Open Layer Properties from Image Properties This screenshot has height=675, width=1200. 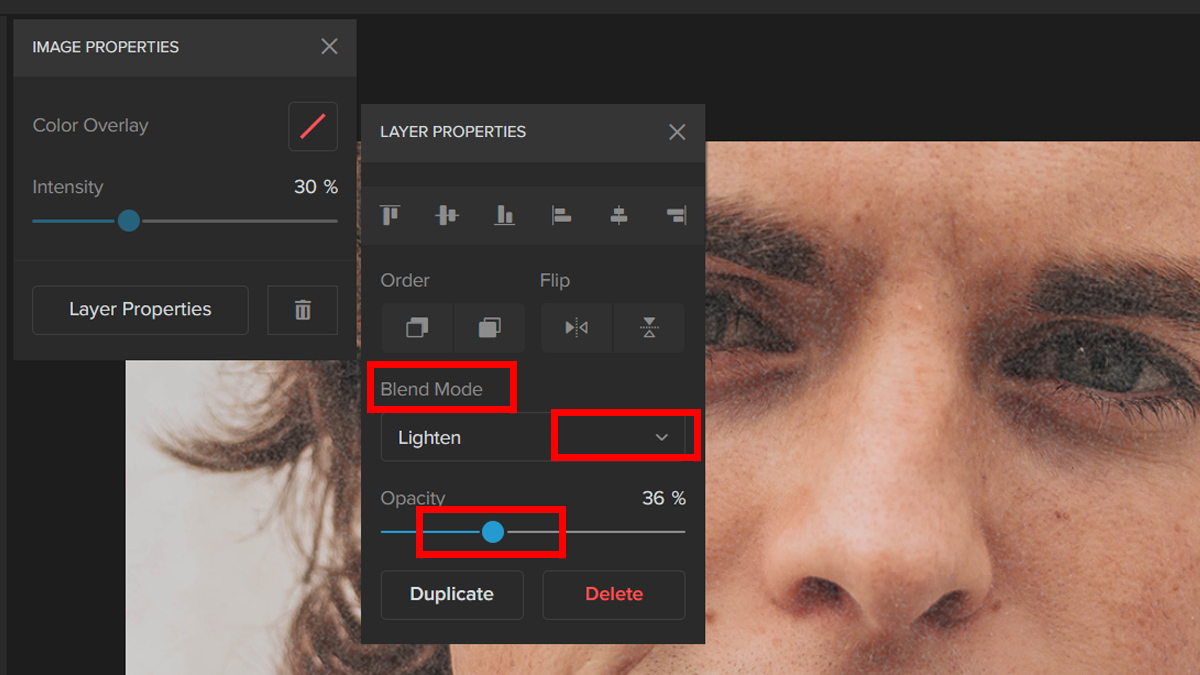click(x=140, y=310)
